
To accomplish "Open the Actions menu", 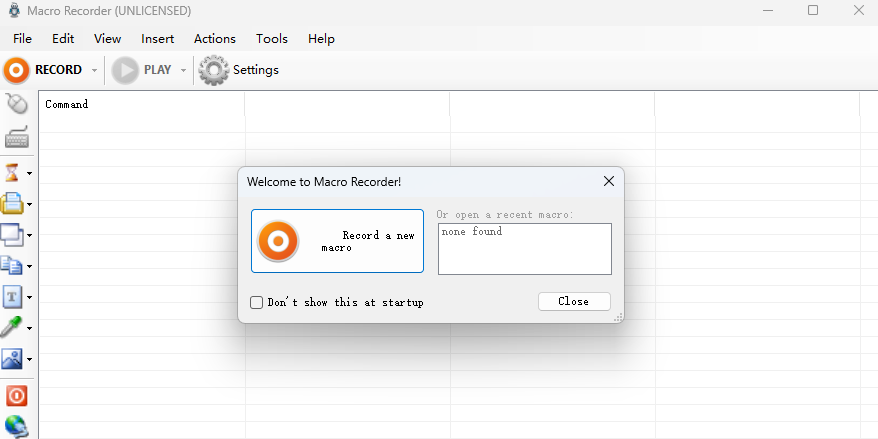I will [x=215, y=39].
